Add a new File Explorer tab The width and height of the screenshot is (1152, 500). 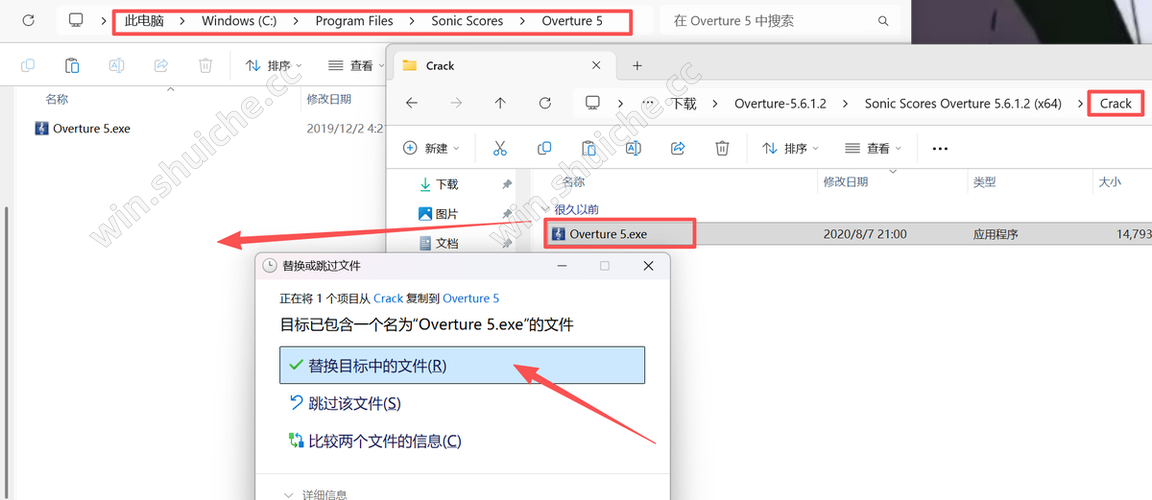coord(637,66)
